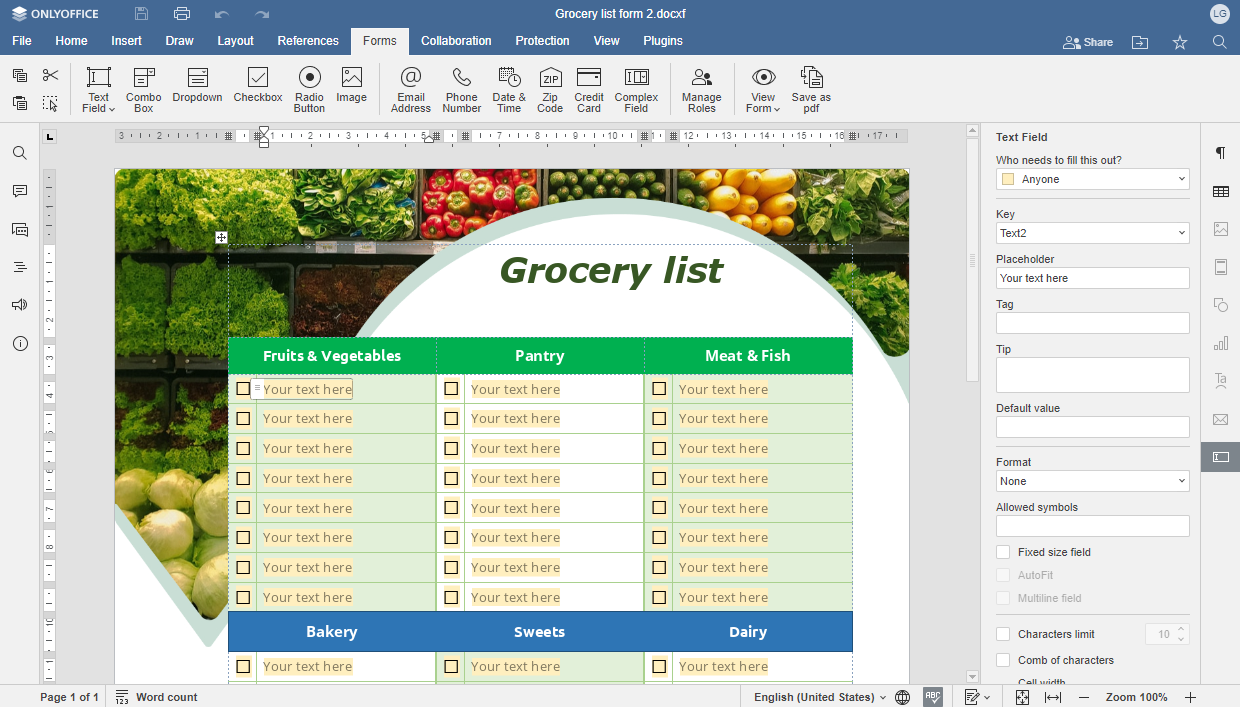Viewport: 1240px width, 707px height.
Task: Insert a Zip Code field
Action: 550,86
